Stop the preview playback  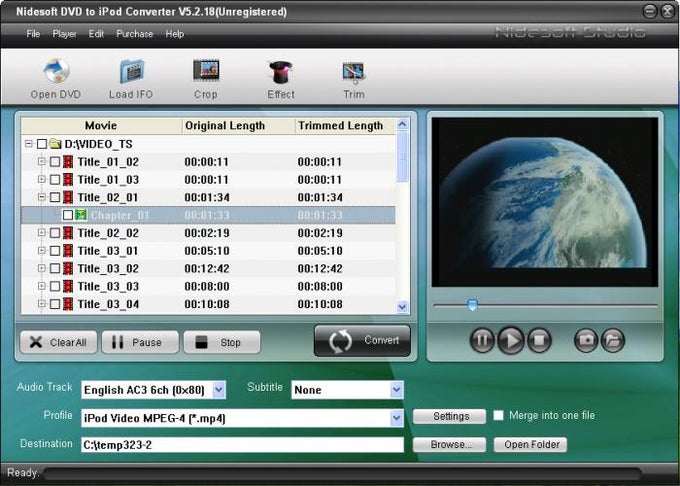point(539,340)
